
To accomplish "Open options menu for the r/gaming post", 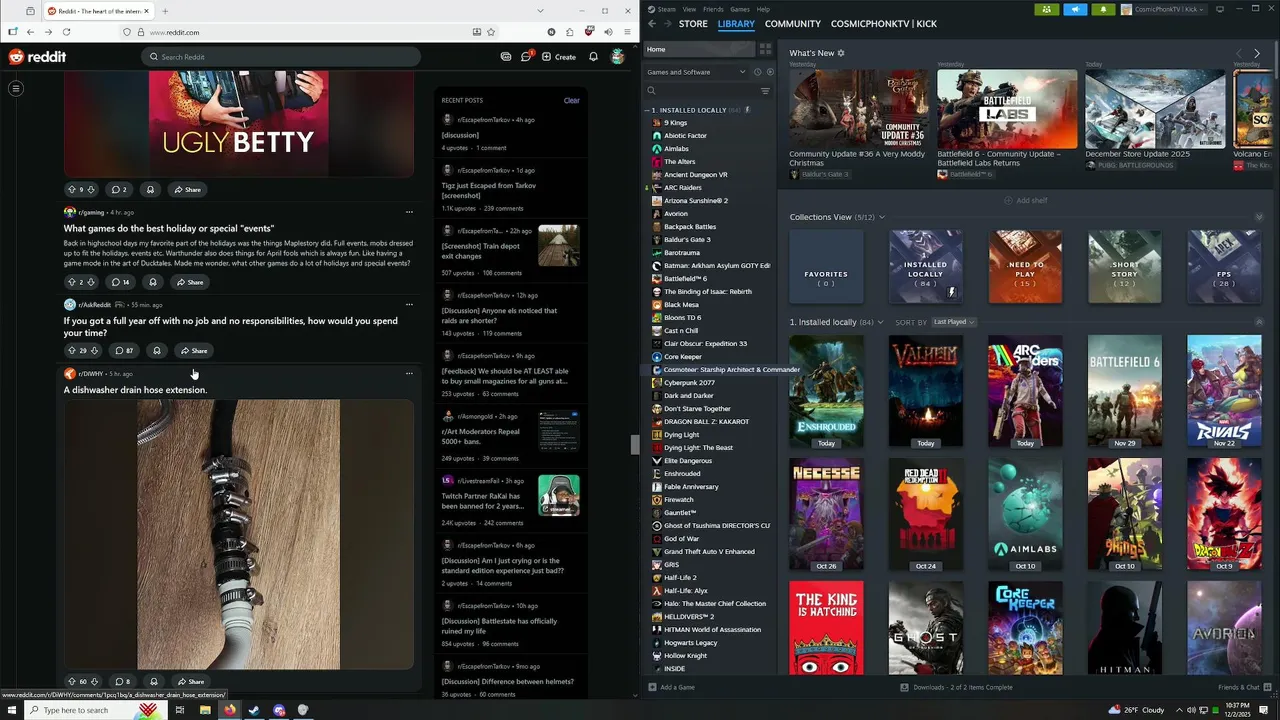I will (409, 212).
